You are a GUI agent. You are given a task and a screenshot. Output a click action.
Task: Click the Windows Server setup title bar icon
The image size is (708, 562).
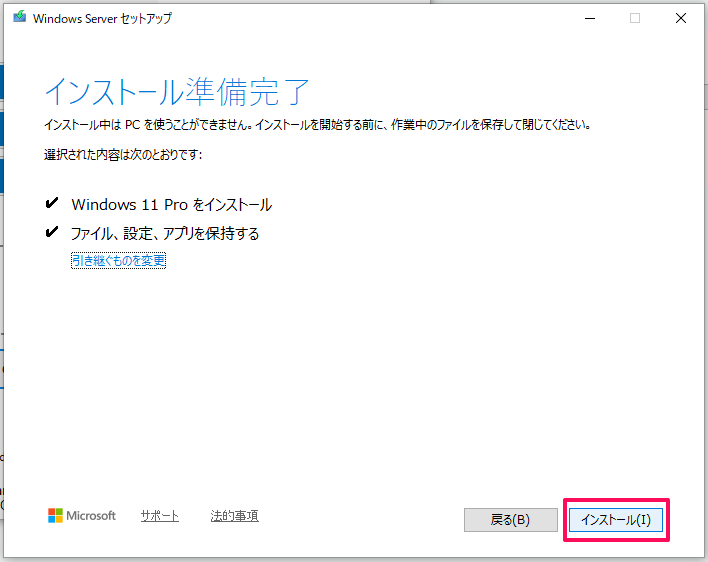click(x=19, y=18)
